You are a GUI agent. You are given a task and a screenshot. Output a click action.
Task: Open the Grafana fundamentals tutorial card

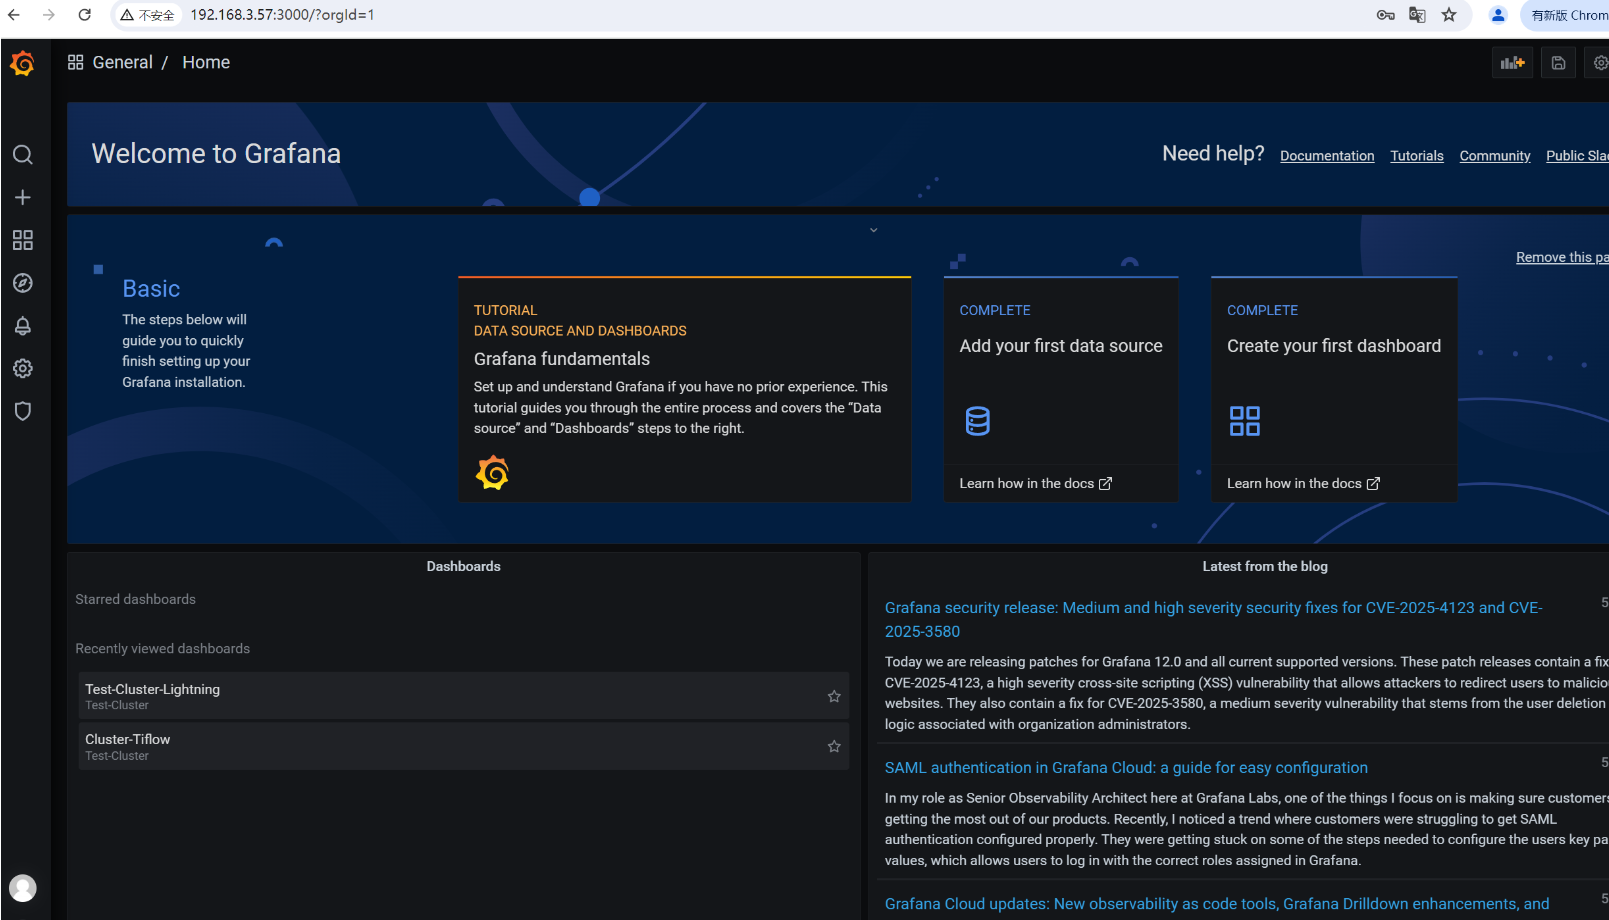pyautogui.click(x=684, y=389)
